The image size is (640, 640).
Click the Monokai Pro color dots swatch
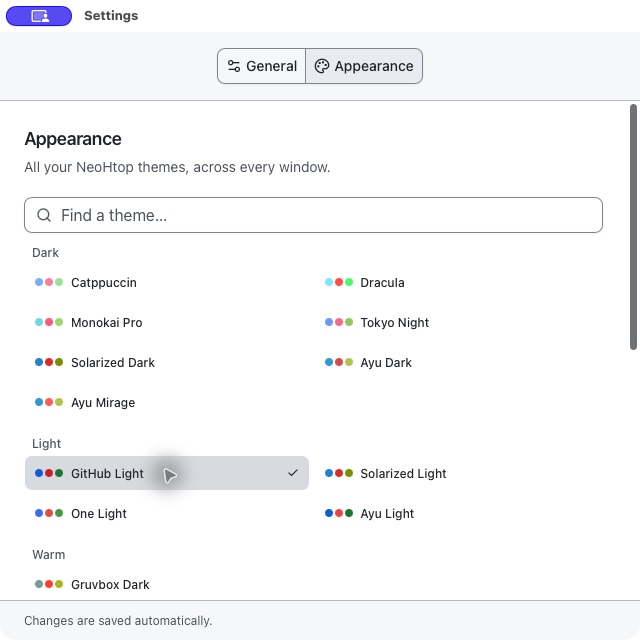[x=49, y=322]
